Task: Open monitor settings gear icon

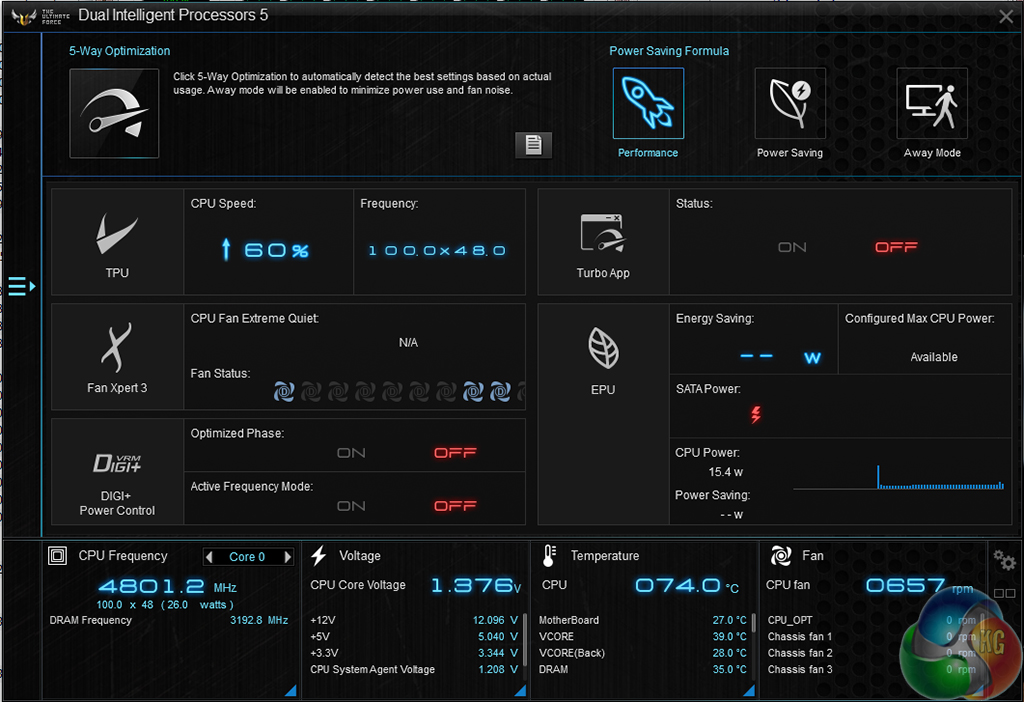Action: pos(1003,560)
